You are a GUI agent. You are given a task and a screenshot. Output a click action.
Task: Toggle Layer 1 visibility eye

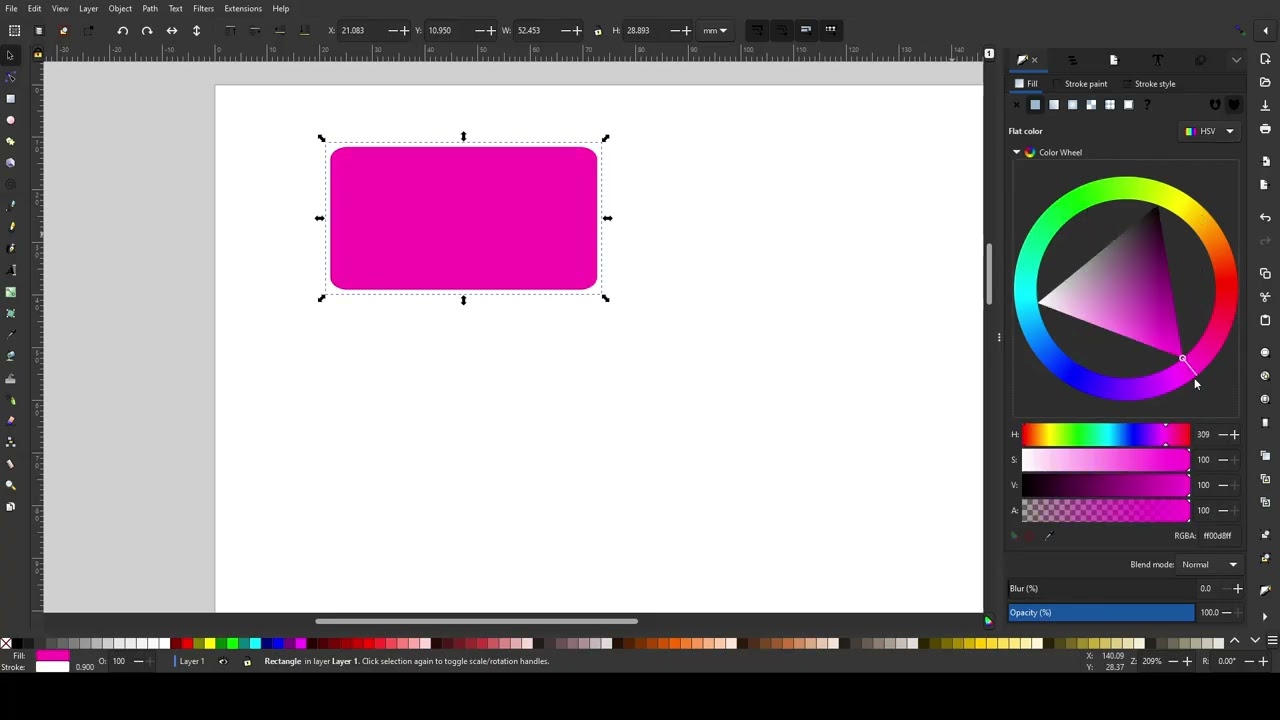[x=223, y=661]
